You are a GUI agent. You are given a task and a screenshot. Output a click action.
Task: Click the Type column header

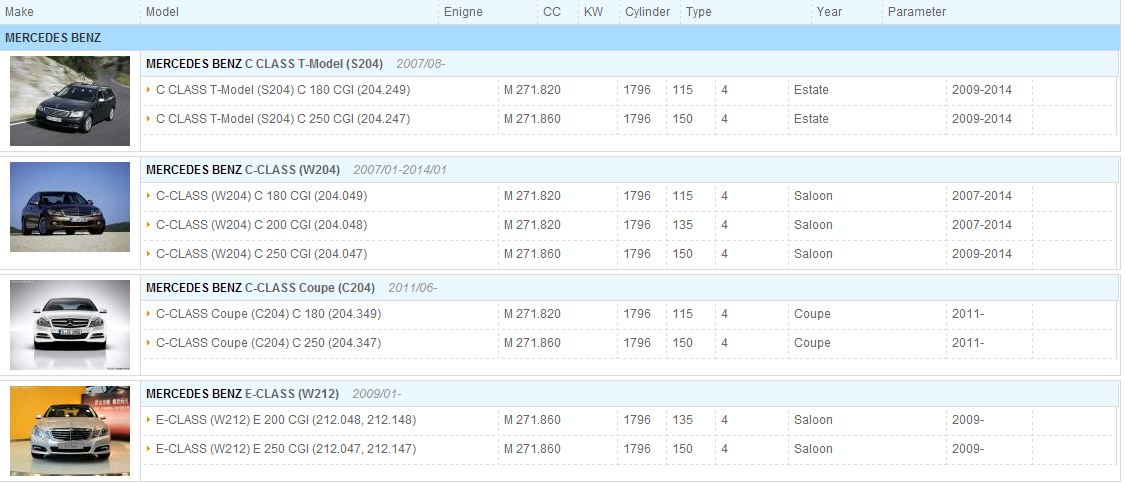(699, 11)
